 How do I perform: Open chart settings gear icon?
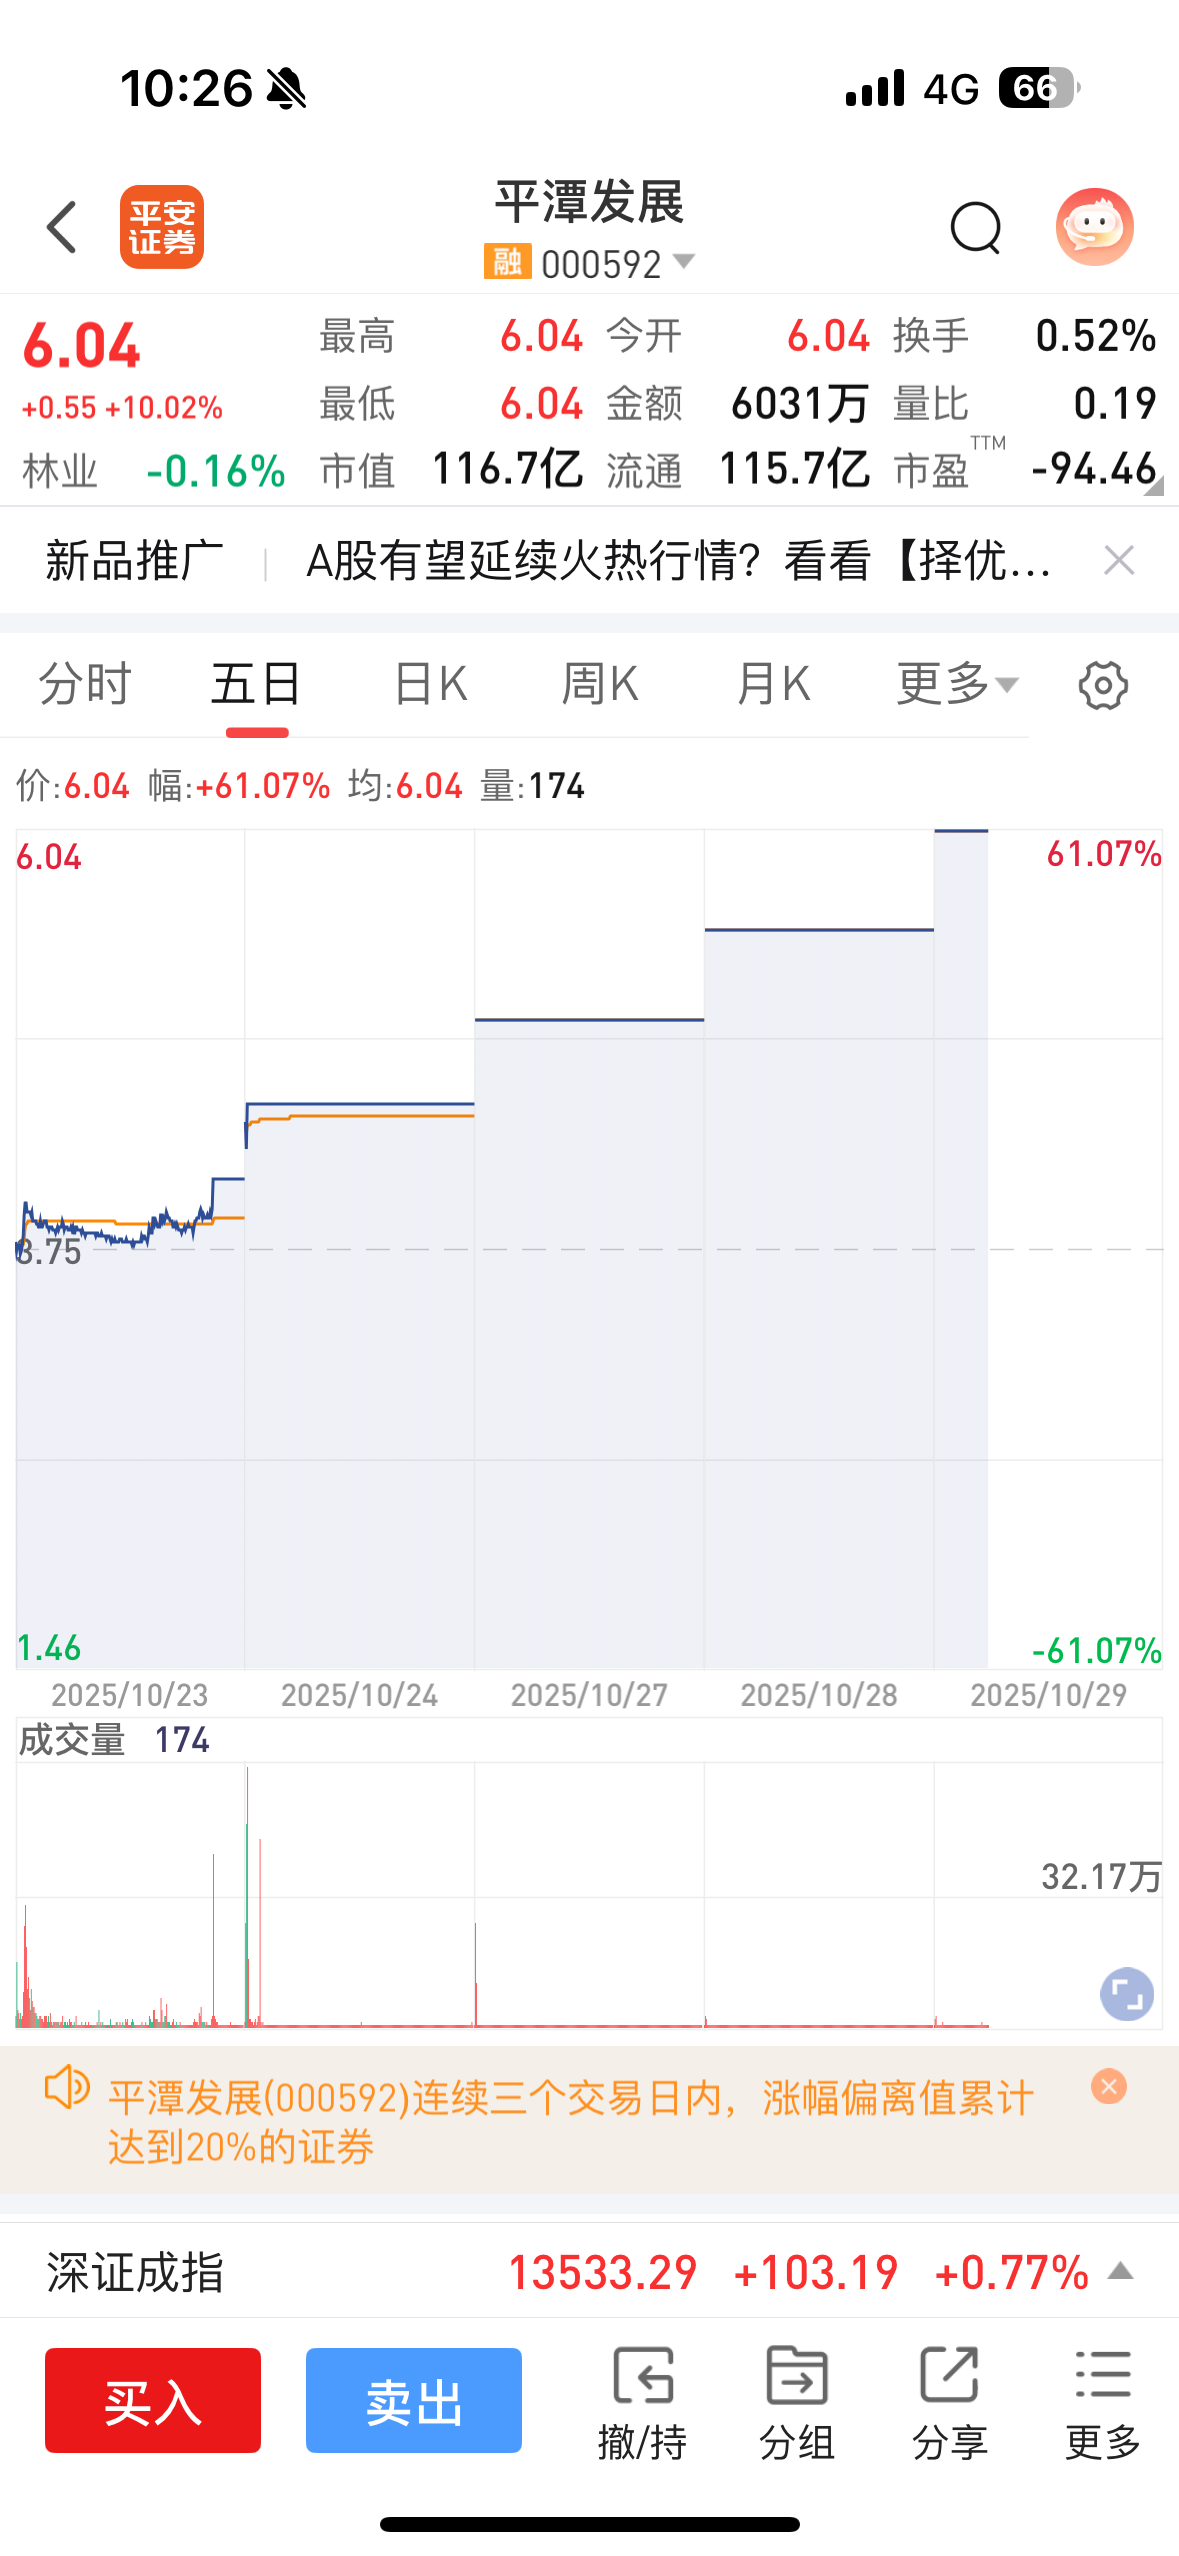coord(1103,685)
